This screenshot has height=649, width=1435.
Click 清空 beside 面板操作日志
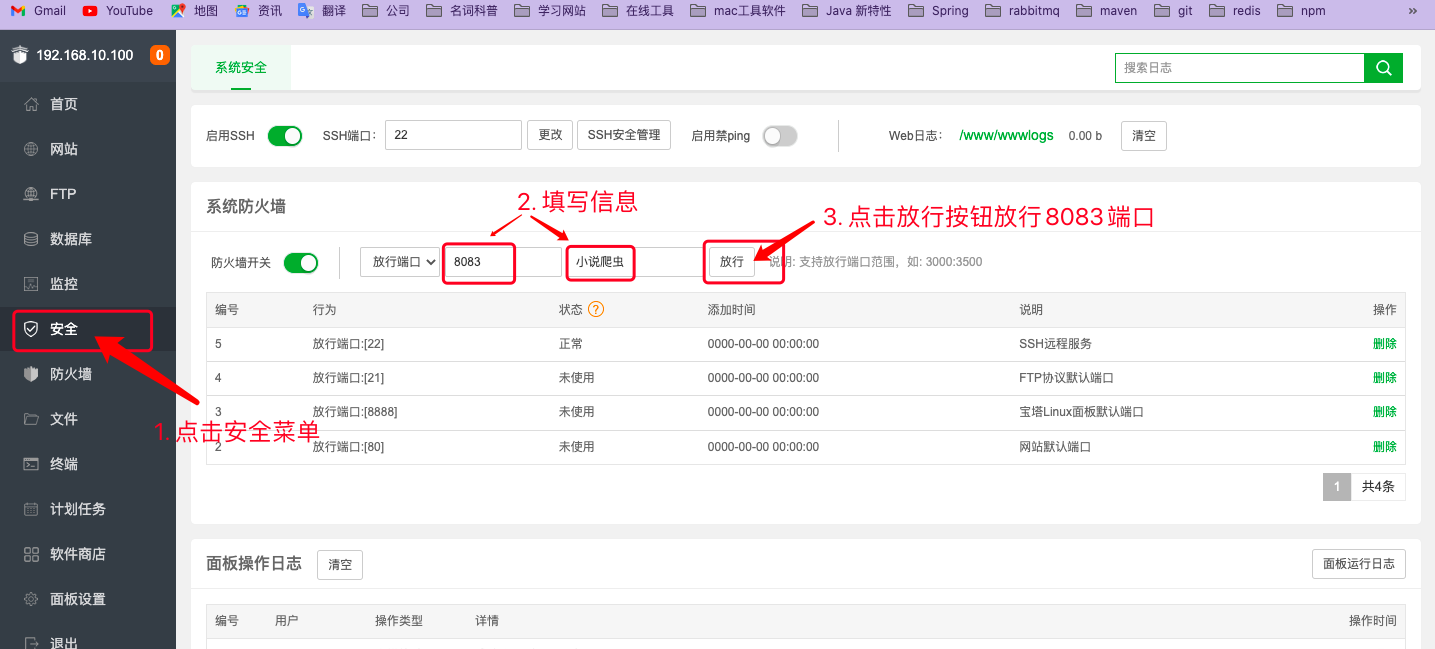pyautogui.click(x=340, y=564)
